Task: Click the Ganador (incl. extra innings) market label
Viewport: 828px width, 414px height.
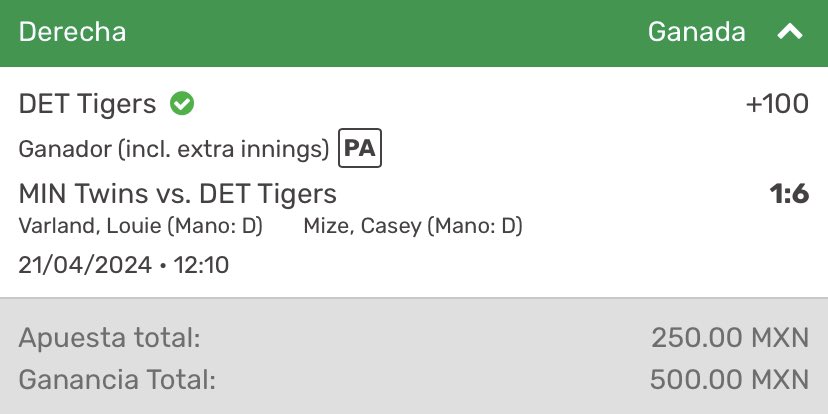Action: 174,149
